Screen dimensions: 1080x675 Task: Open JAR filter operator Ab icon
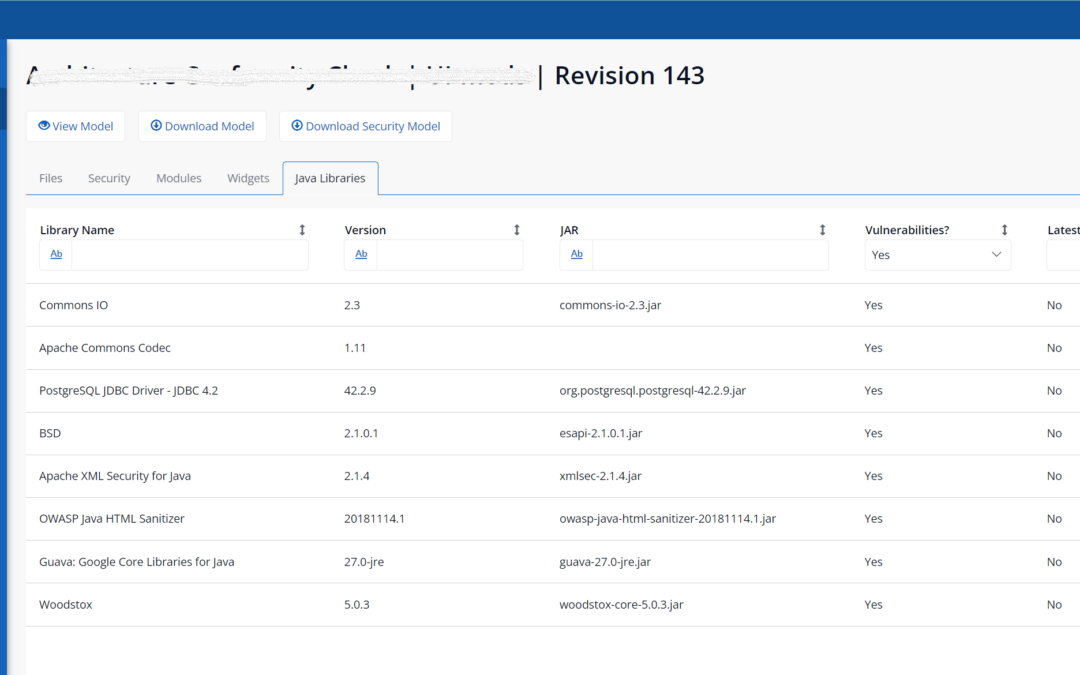point(577,254)
